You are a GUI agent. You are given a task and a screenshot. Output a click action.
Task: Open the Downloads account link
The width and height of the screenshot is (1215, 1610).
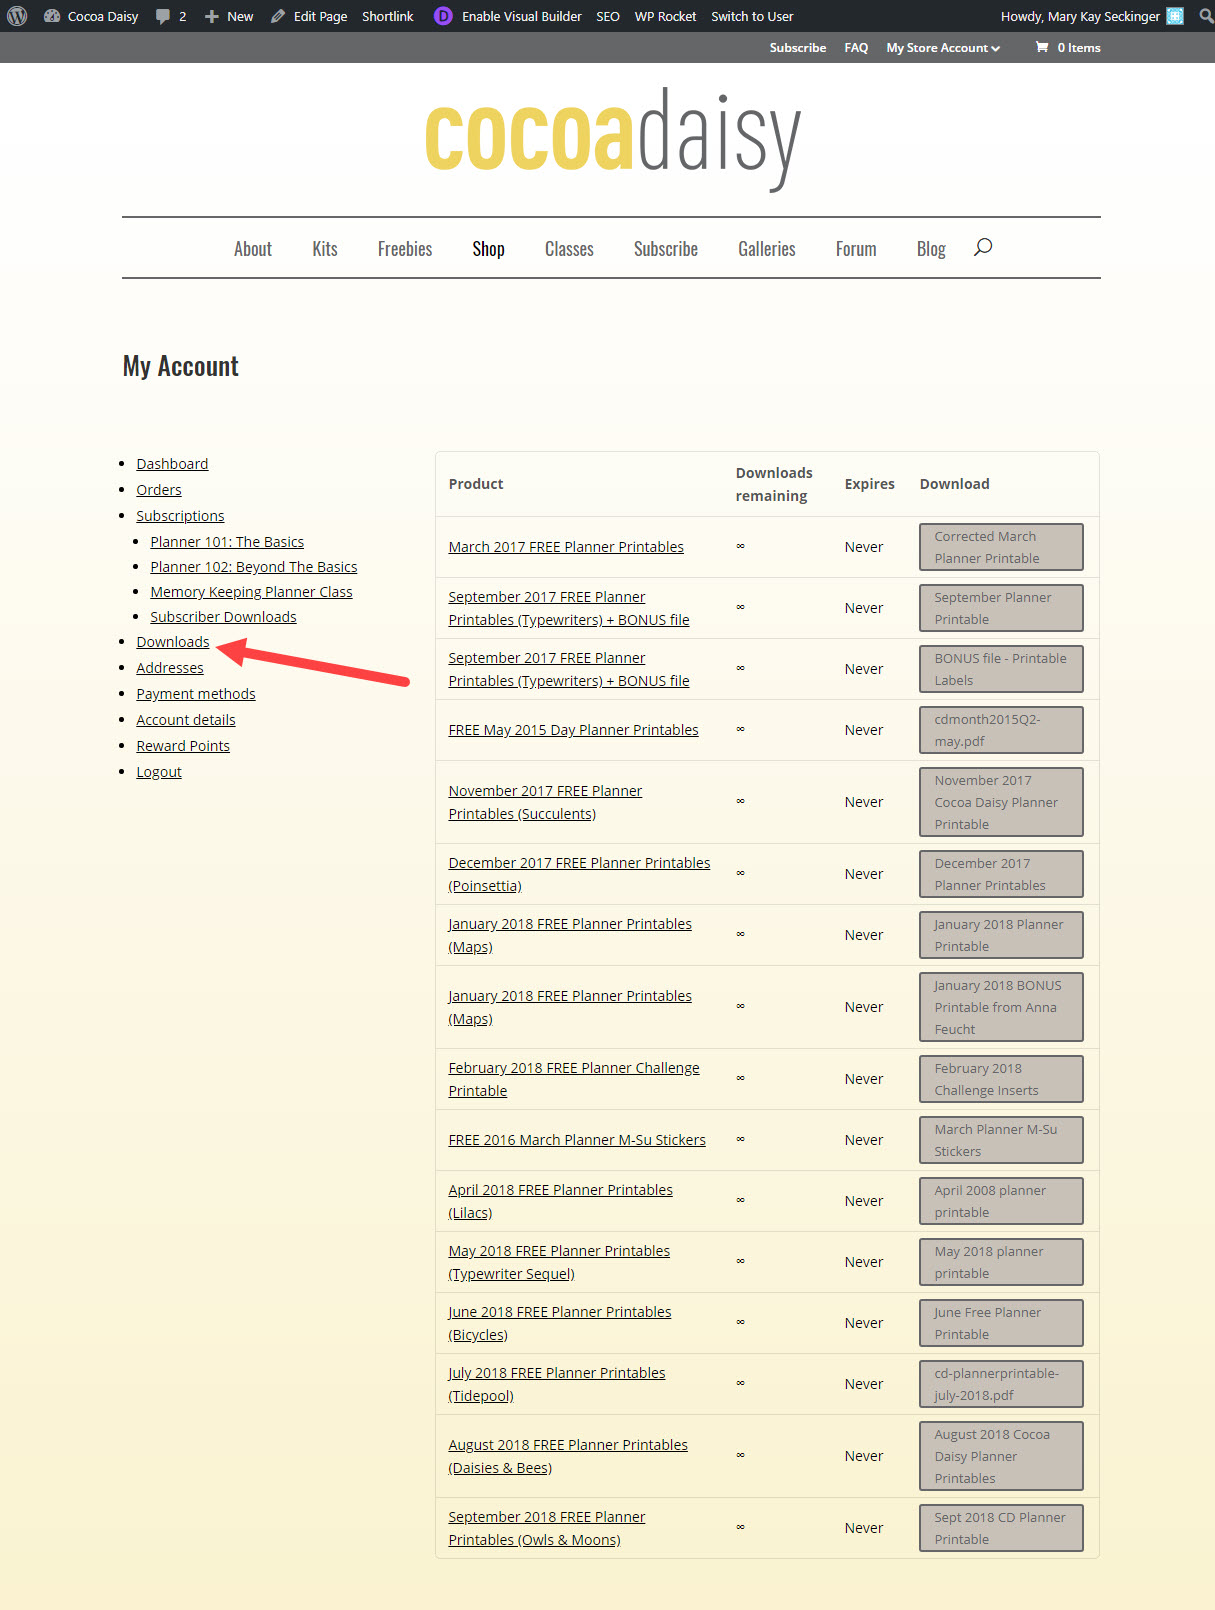click(173, 642)
